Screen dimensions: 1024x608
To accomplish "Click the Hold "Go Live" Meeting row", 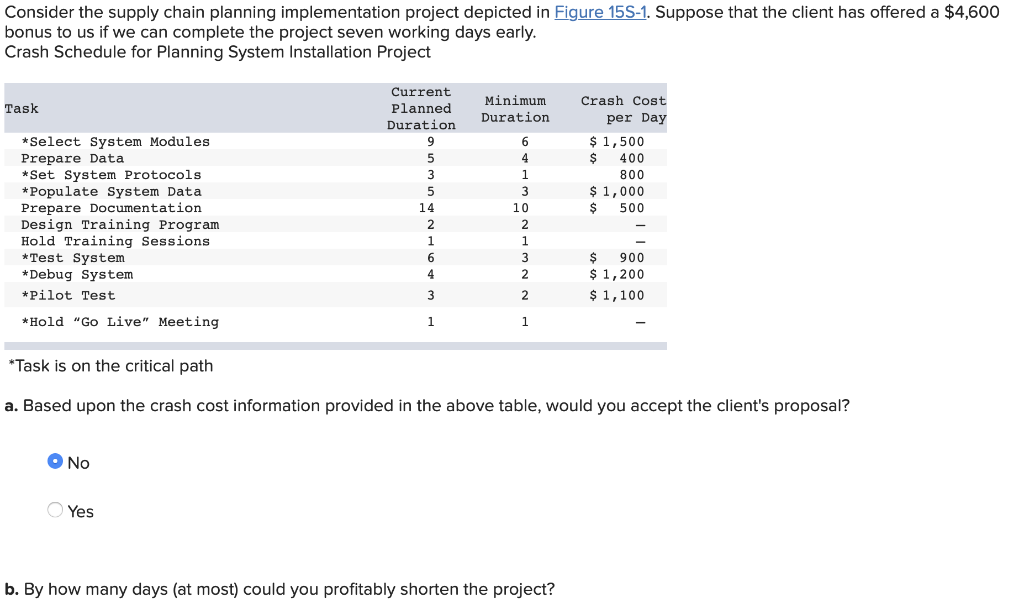I will coord(335,322).
